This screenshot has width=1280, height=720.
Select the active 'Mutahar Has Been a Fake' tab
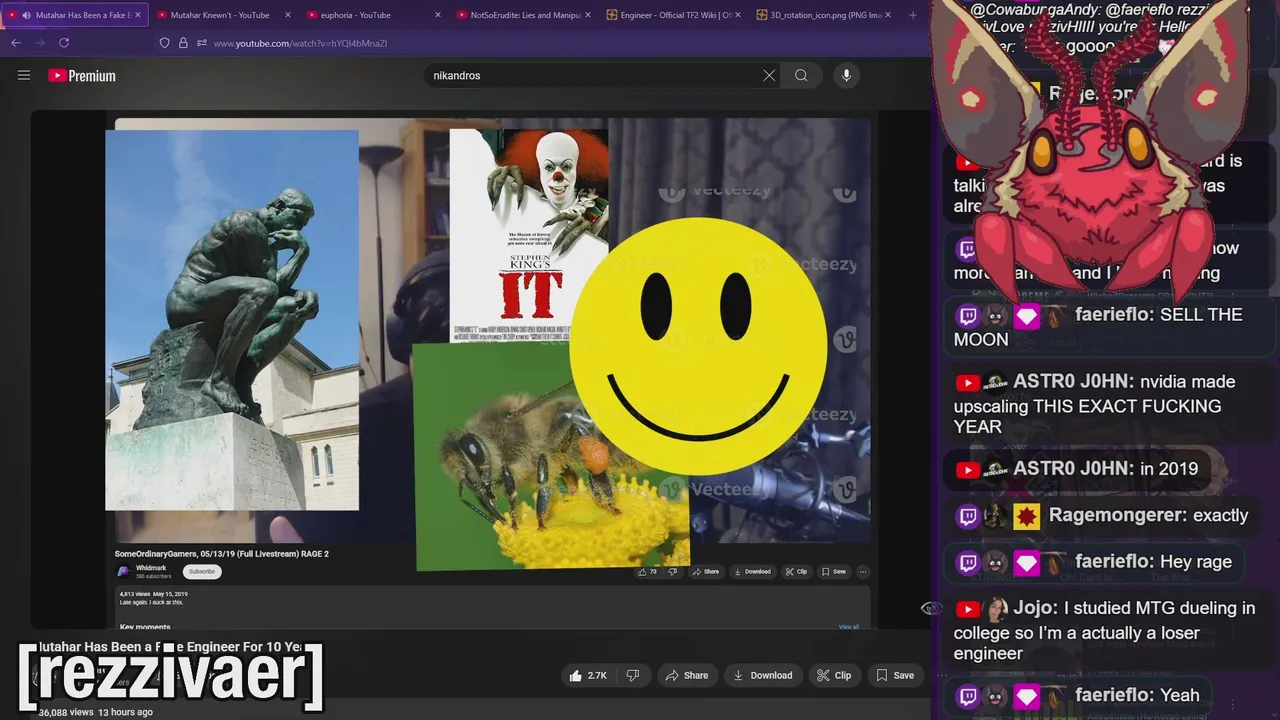(x=75, y=15)
